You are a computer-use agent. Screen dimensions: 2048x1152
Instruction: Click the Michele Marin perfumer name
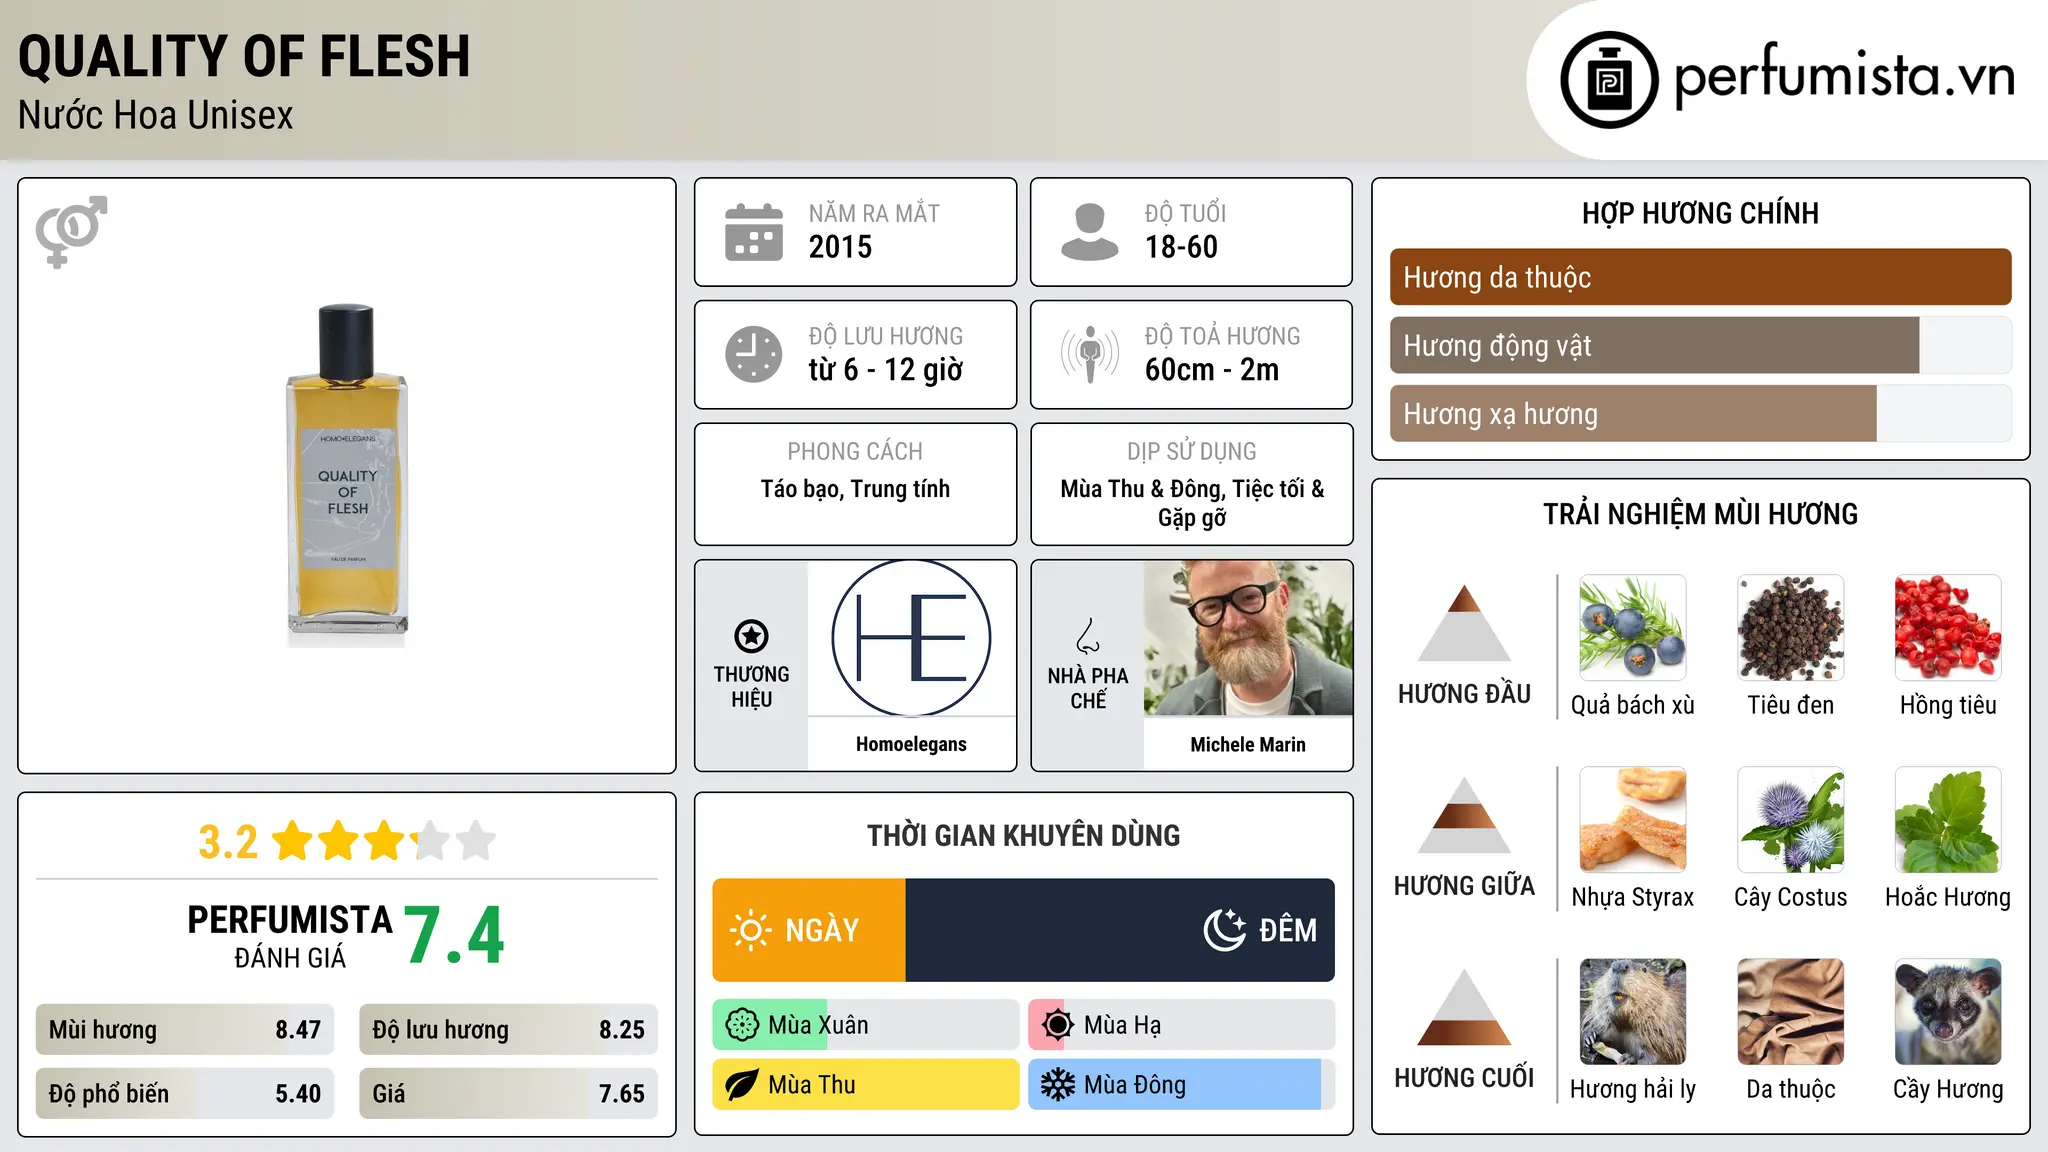[1248, 744]
